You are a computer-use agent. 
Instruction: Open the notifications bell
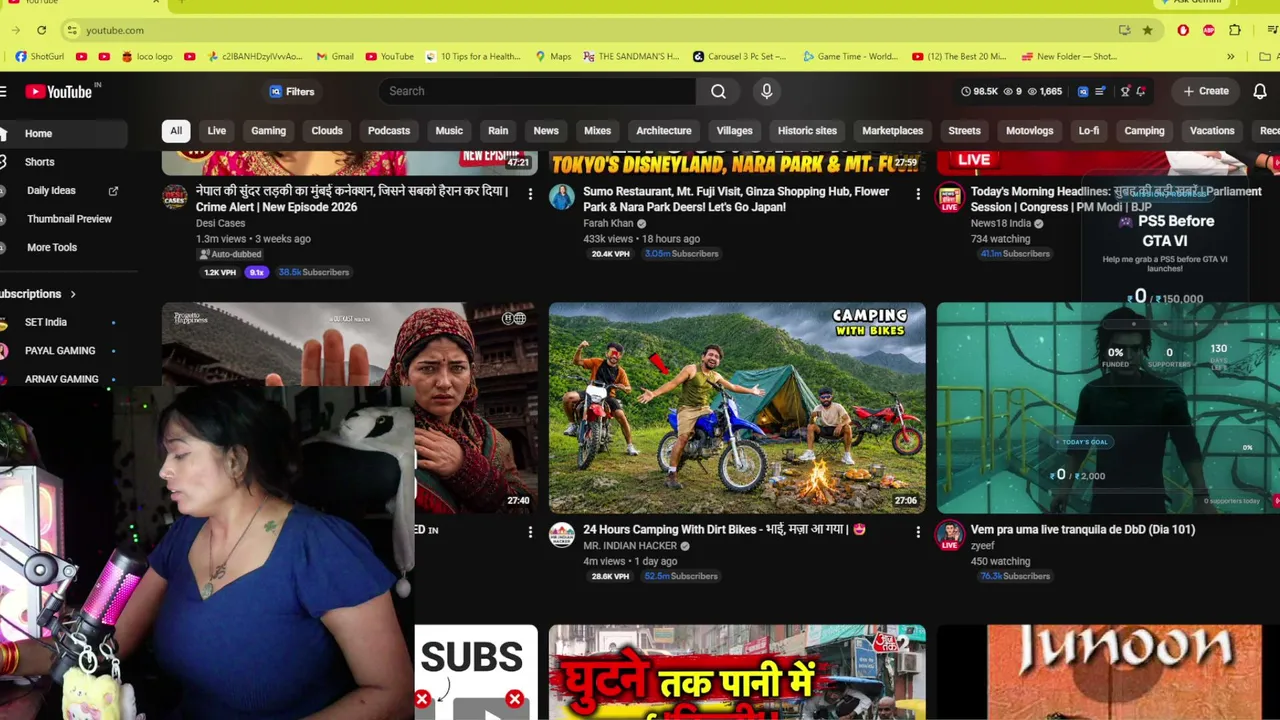coord(1260,91)
